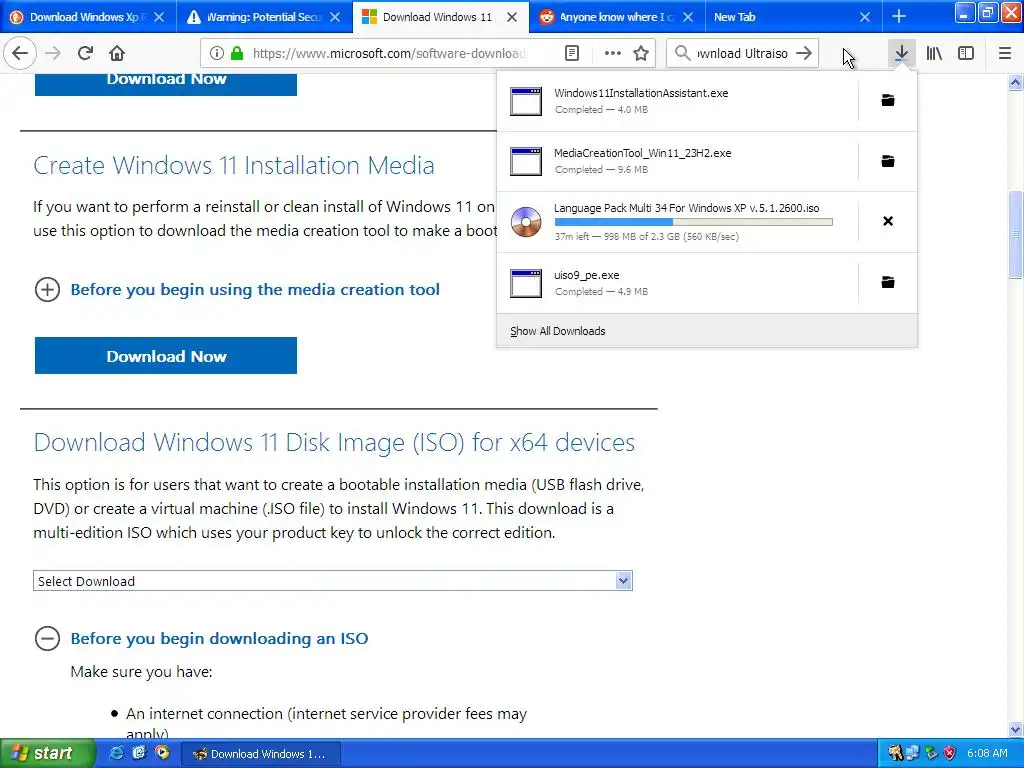Close the downloads panel via toolbar arrow
Viewport: 1024px width, 768px height.
[x=901, y=53]
